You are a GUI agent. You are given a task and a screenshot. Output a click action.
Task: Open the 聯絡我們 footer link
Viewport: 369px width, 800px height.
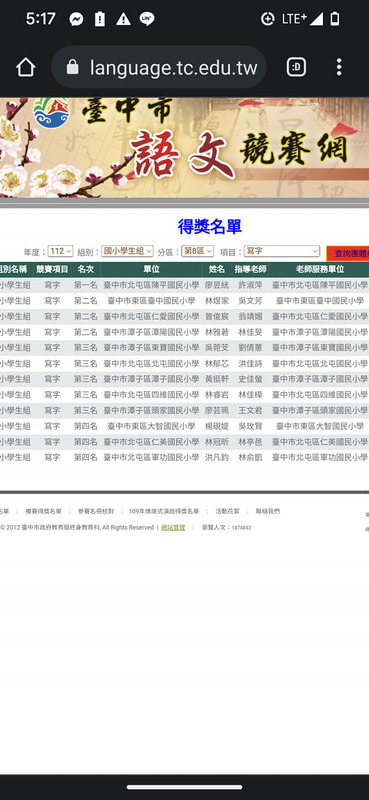pos(268,511)
